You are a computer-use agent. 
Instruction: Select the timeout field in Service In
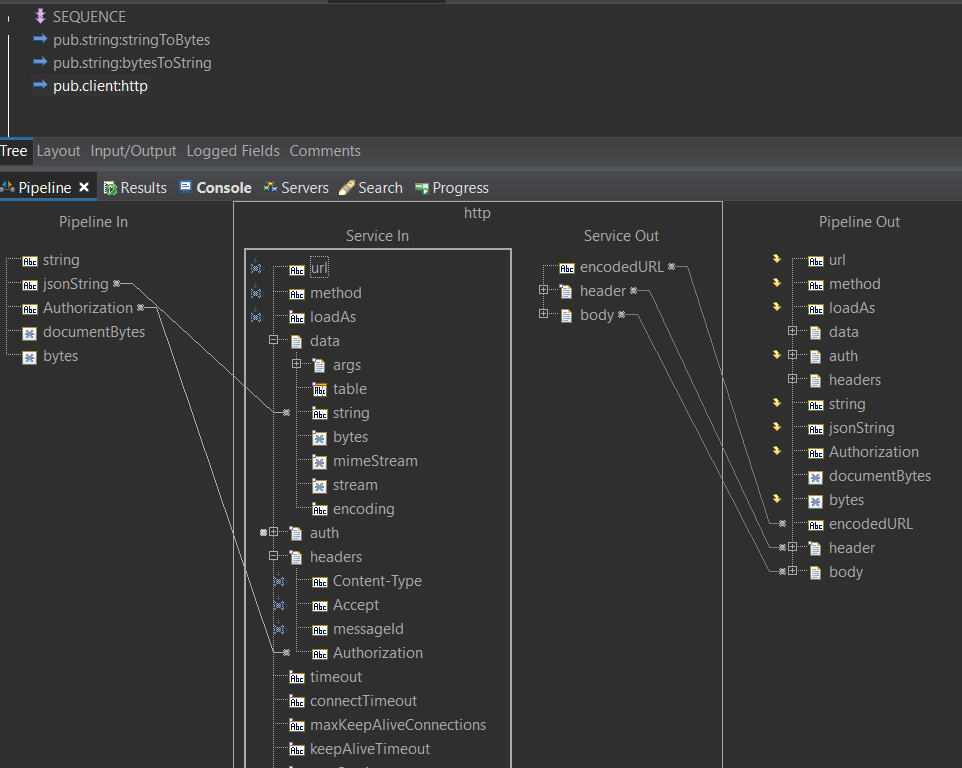pos(335,676)
